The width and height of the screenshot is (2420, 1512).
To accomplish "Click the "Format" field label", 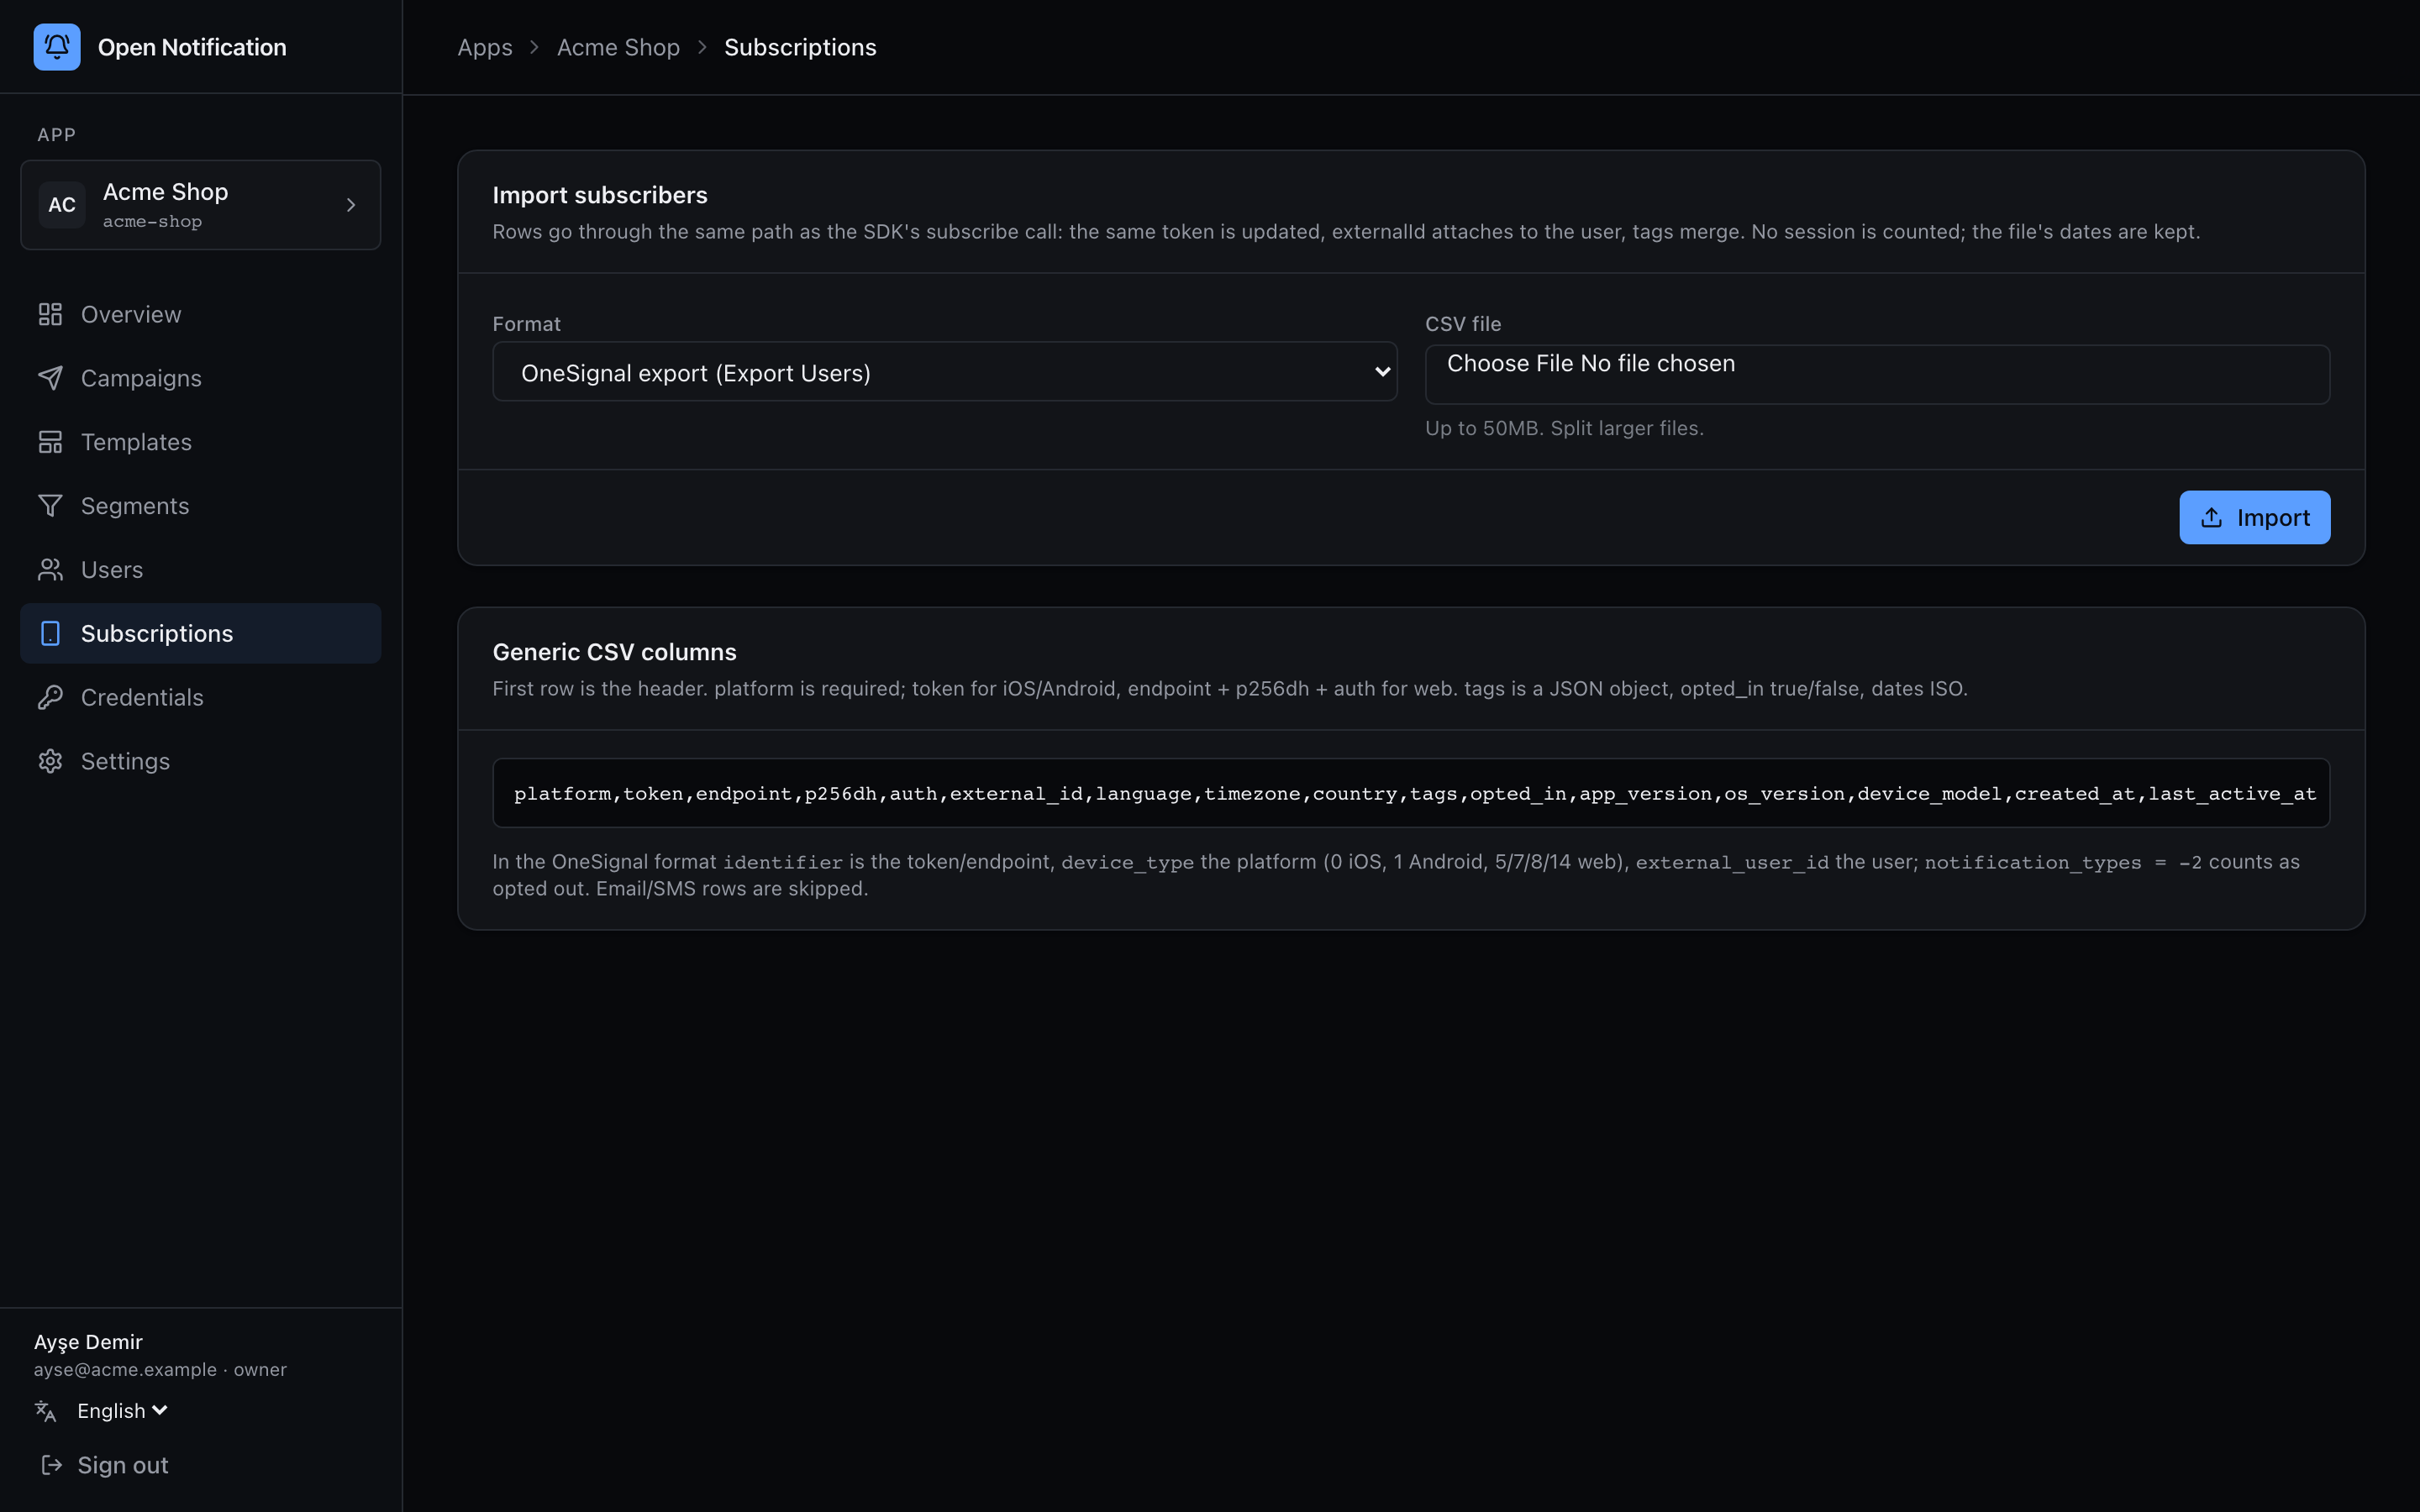I will click(x=527, y=324).
